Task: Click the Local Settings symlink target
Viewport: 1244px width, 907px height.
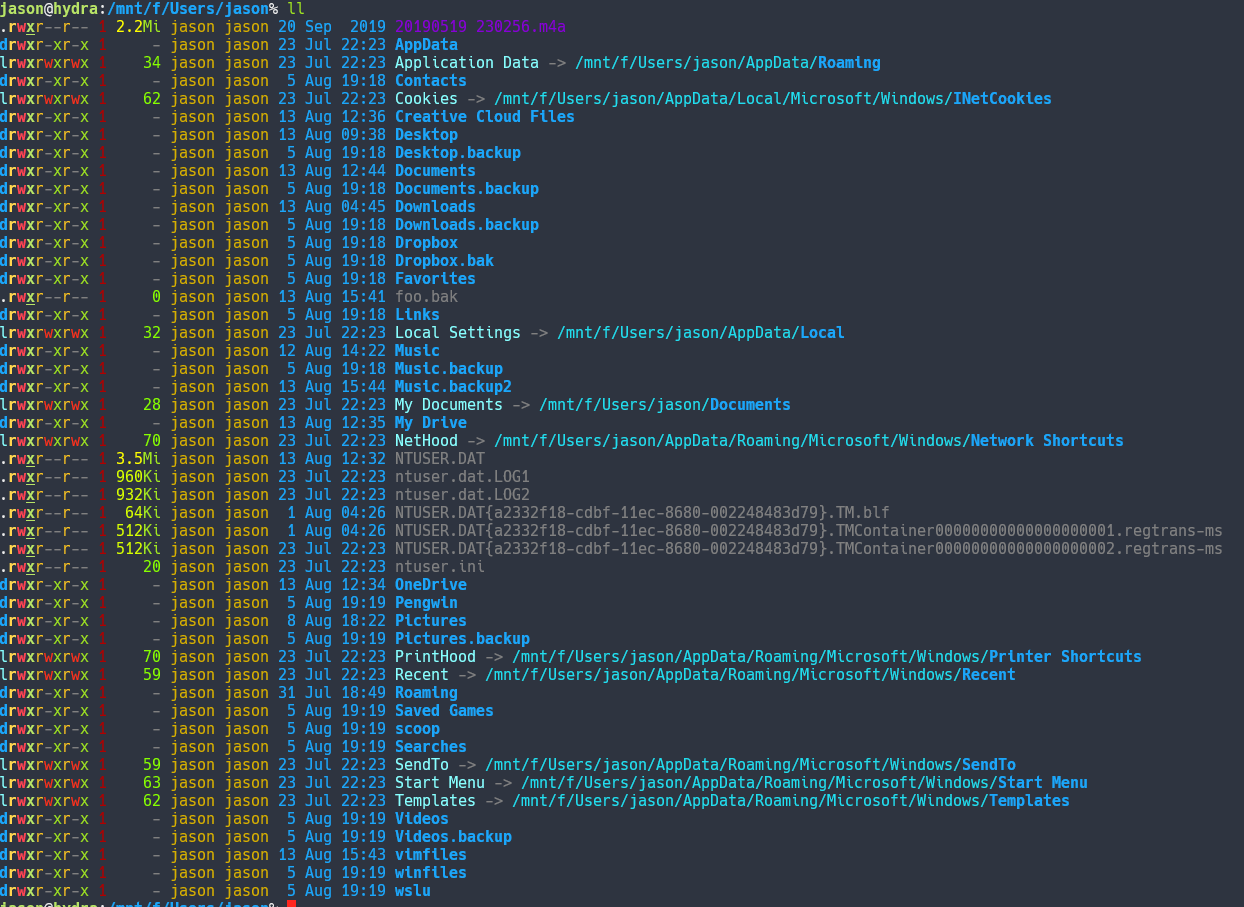Action: pos(700,332)
